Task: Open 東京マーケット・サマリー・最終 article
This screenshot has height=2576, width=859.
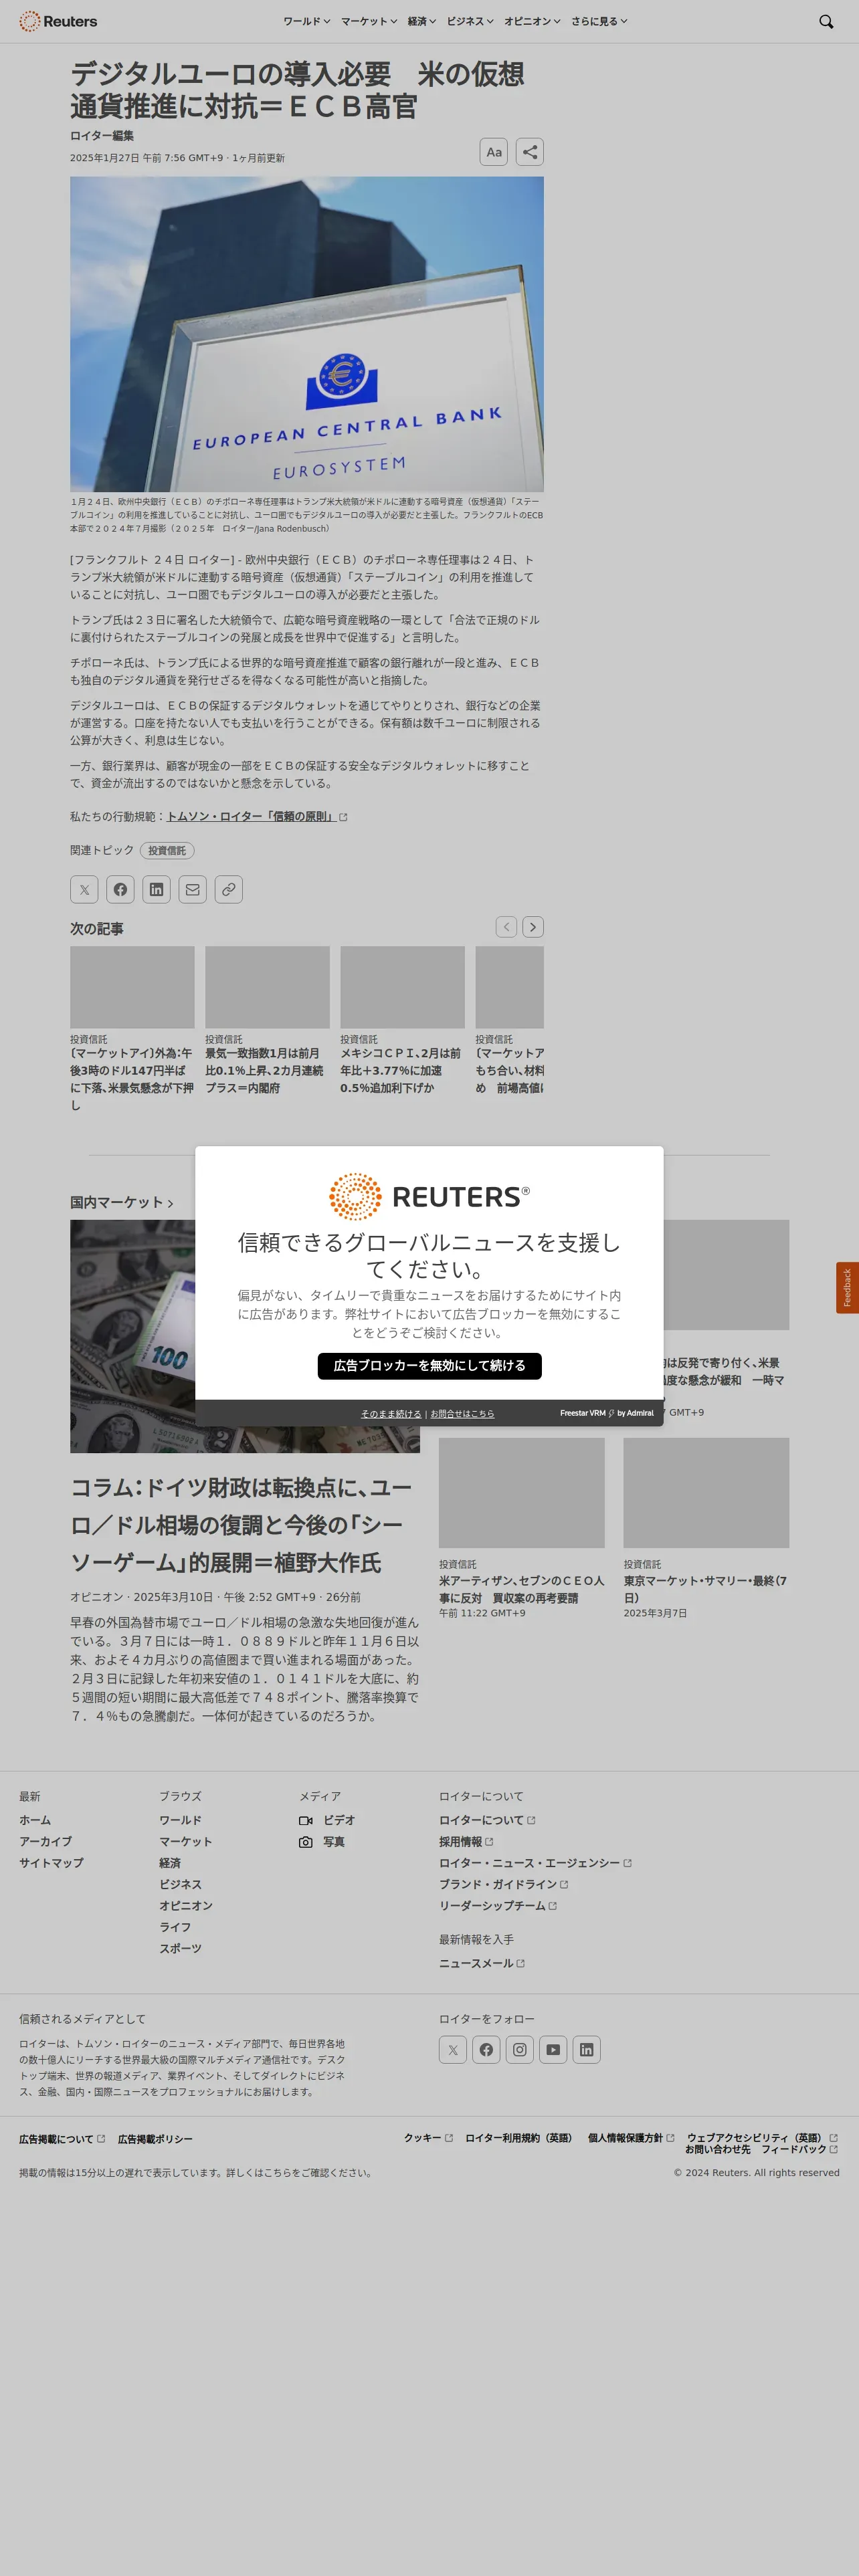Action: [705, 1589]
